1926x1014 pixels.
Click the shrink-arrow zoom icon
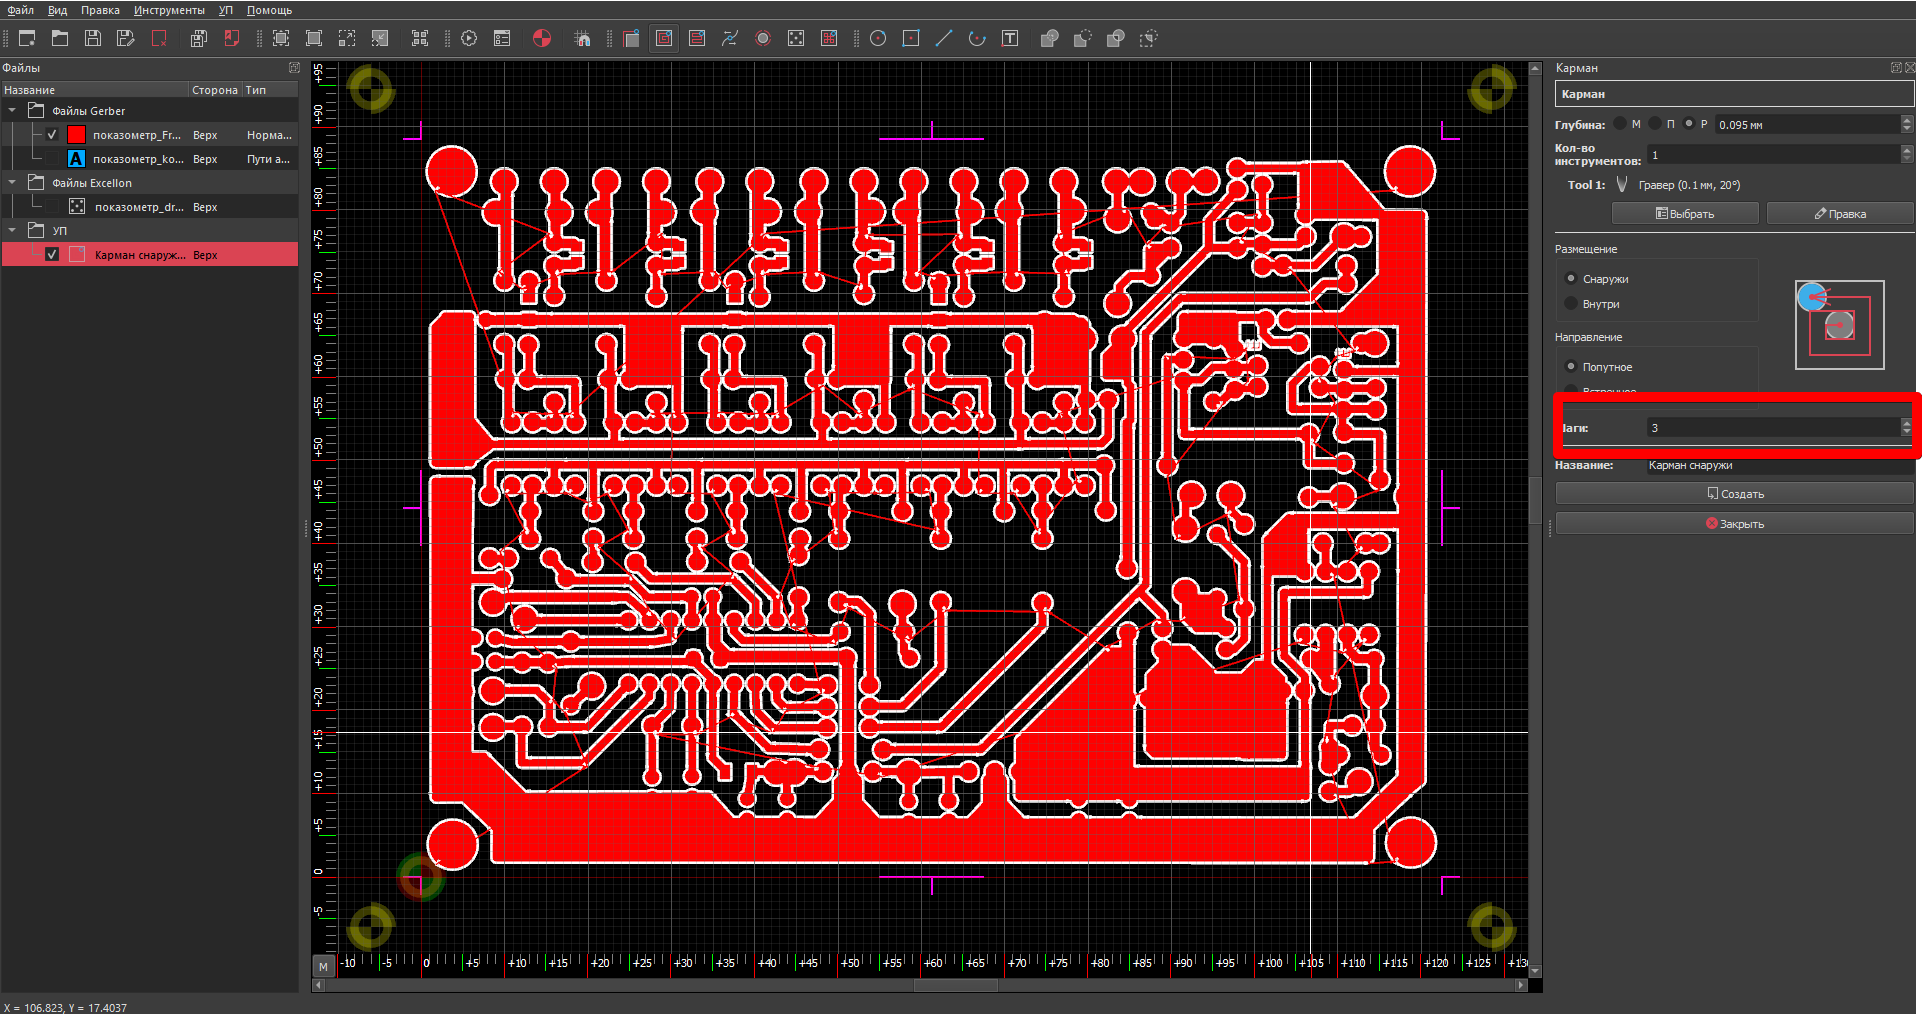(380, 38)
